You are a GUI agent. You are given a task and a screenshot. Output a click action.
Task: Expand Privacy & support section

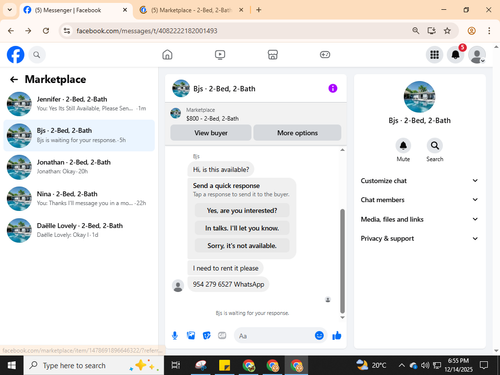(419, 238)
